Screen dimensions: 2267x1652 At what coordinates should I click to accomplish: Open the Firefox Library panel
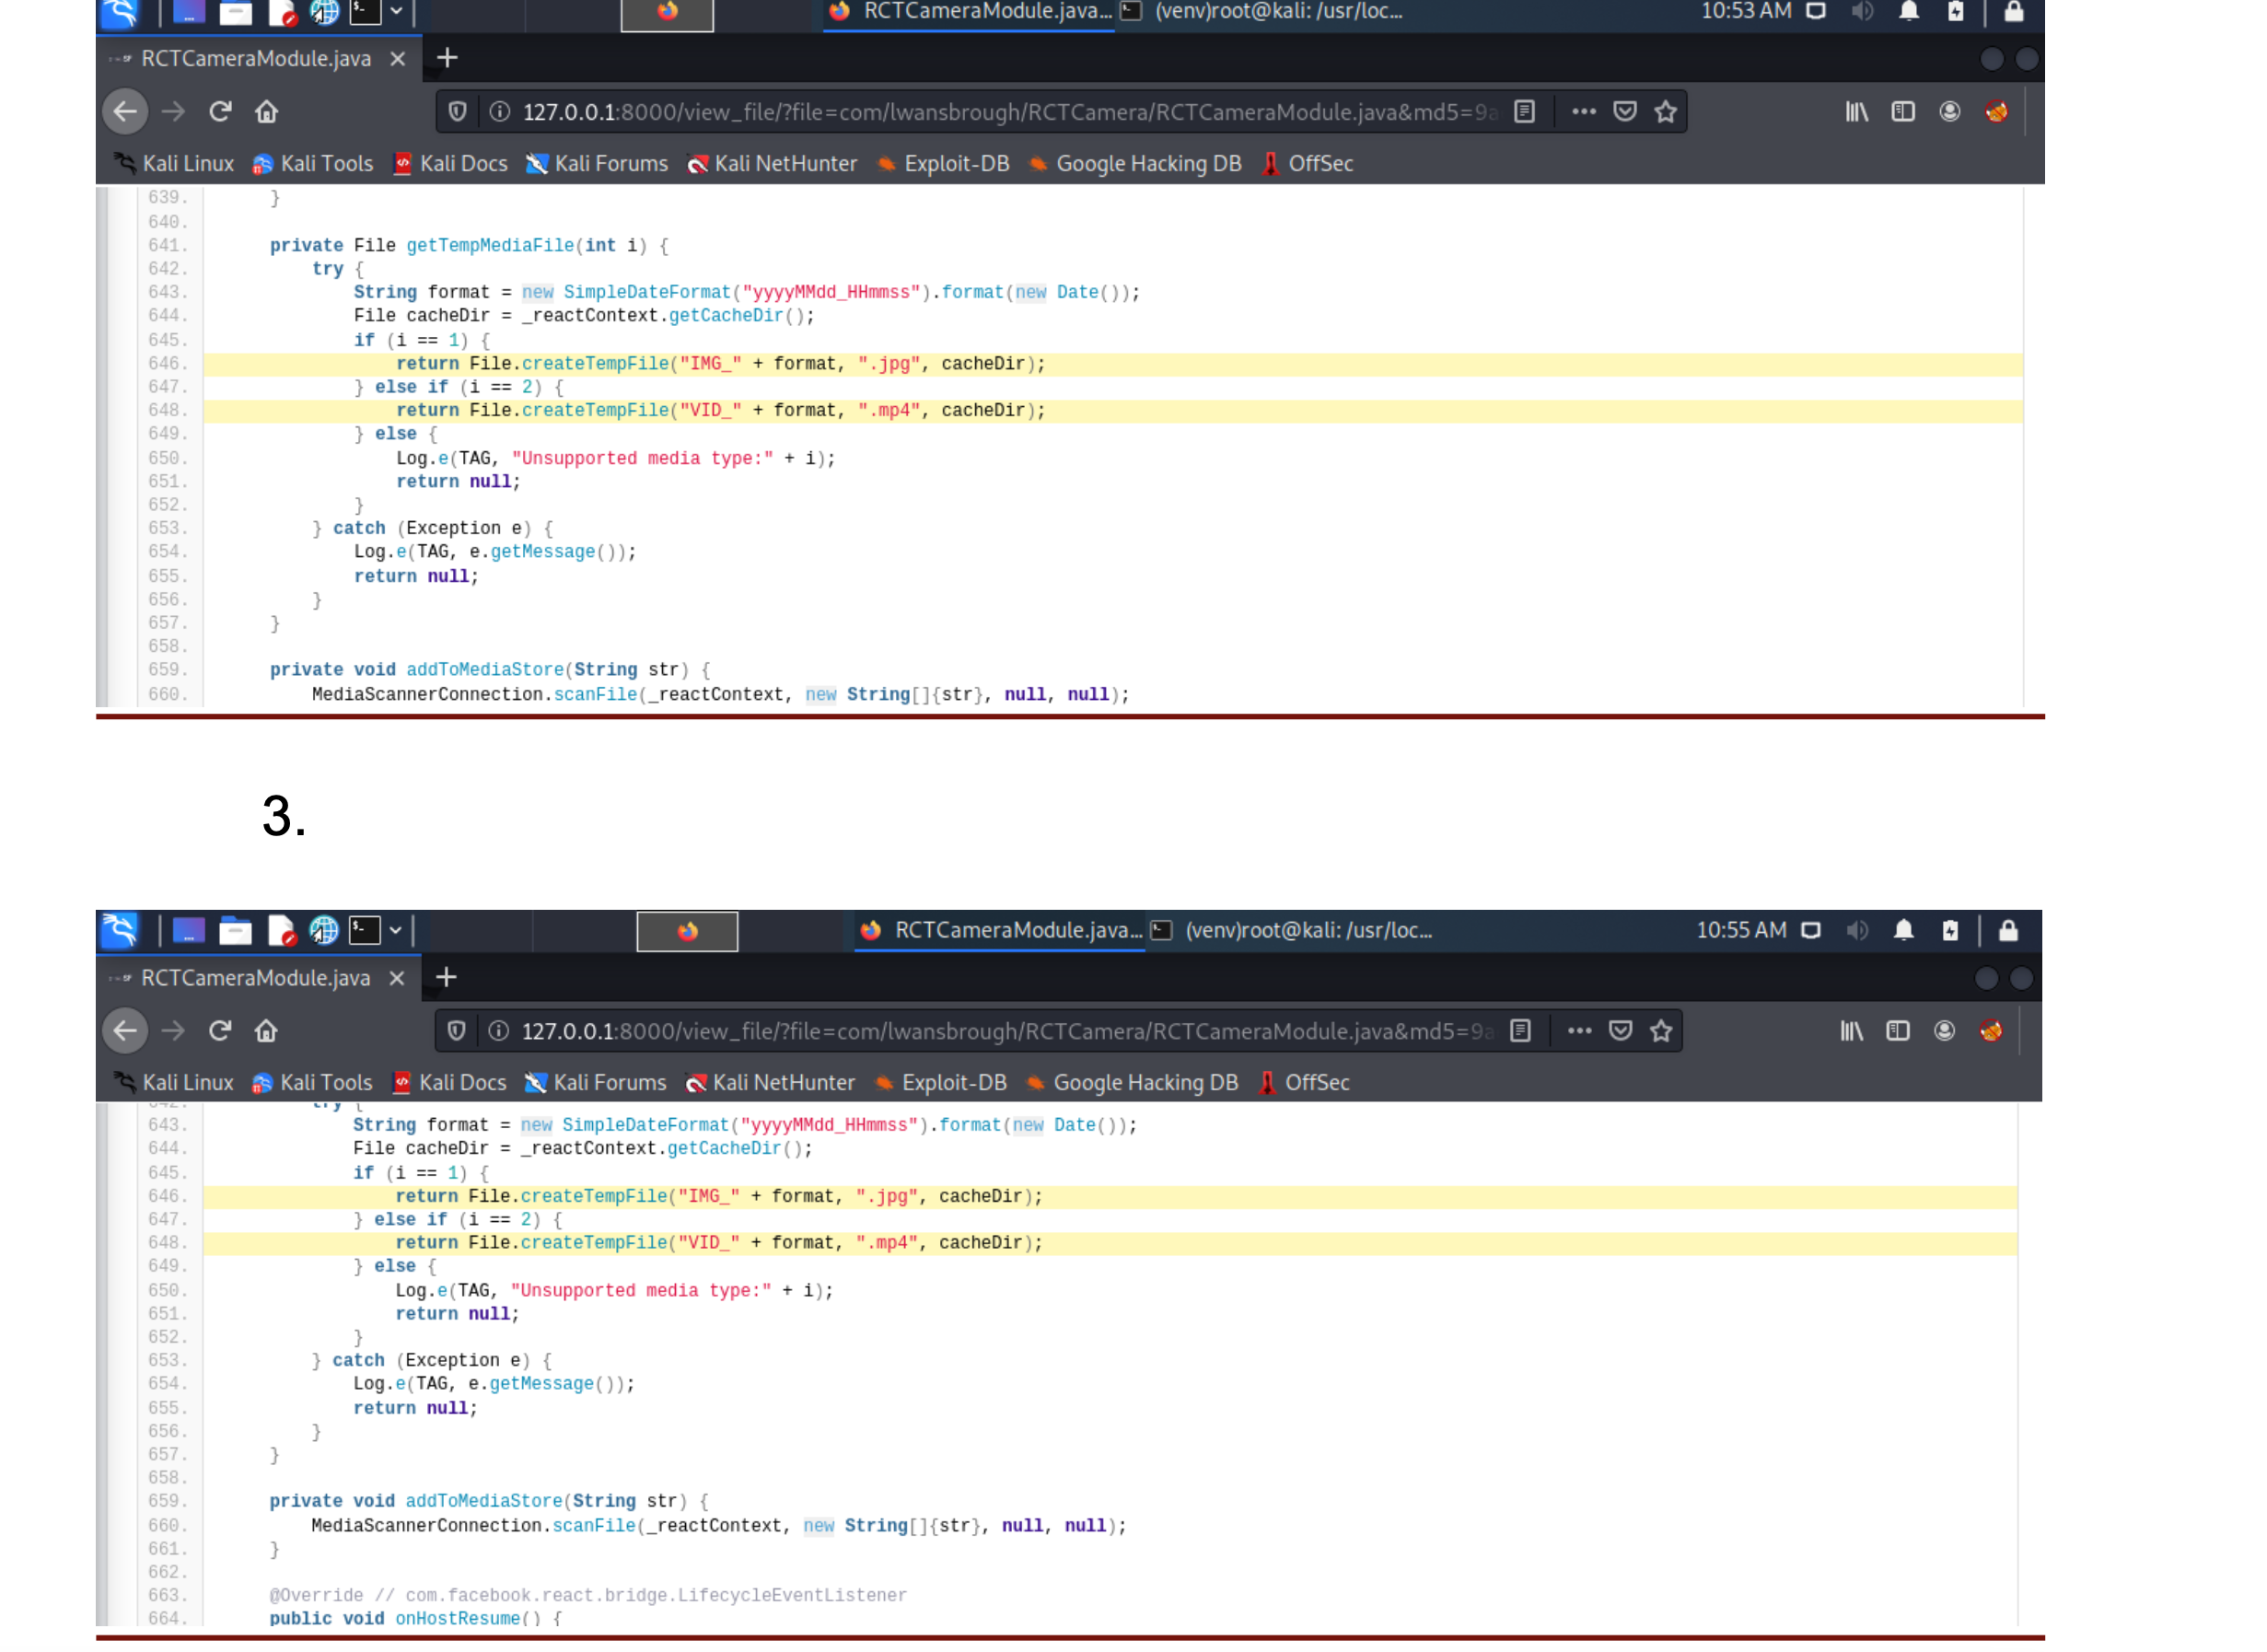point(1856,112)
